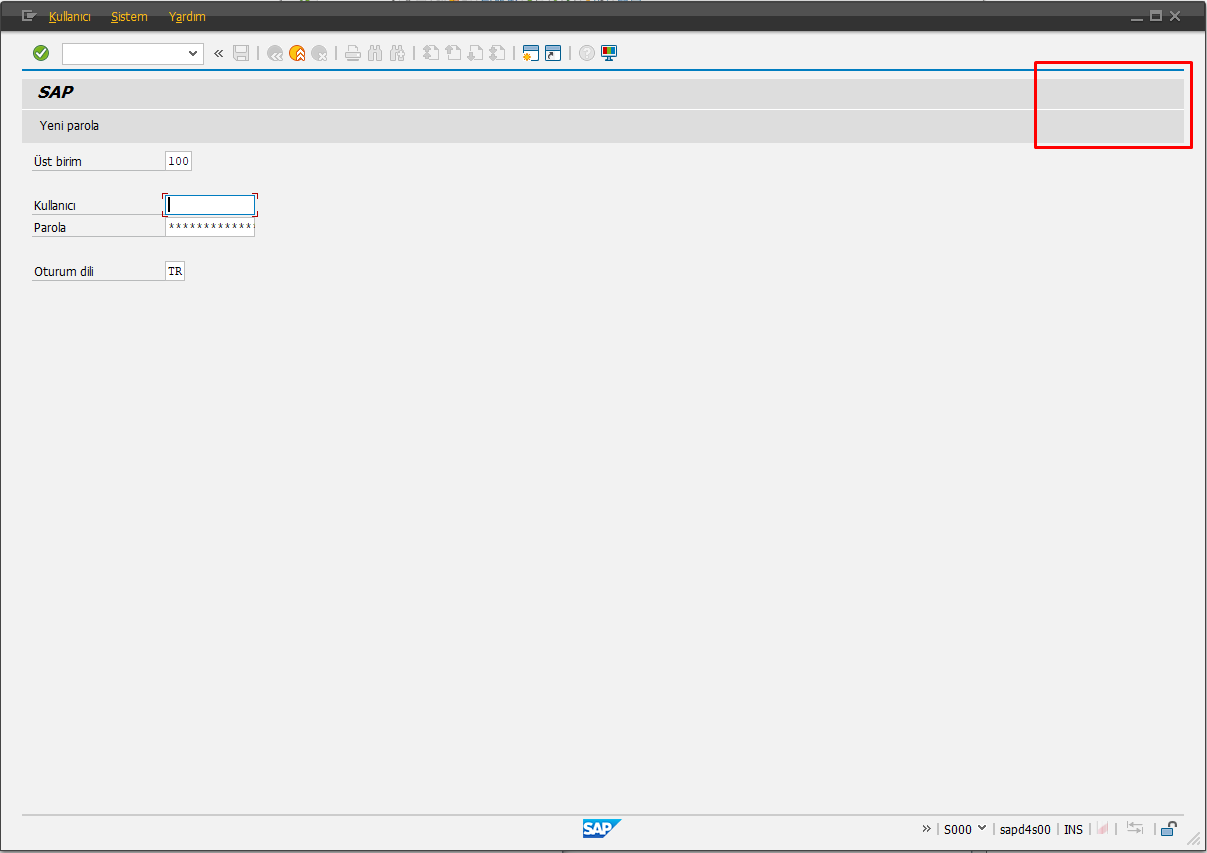Click the Find Next binoculars icon
Viewport: 1207px width, 853px height.
(397, 54)
